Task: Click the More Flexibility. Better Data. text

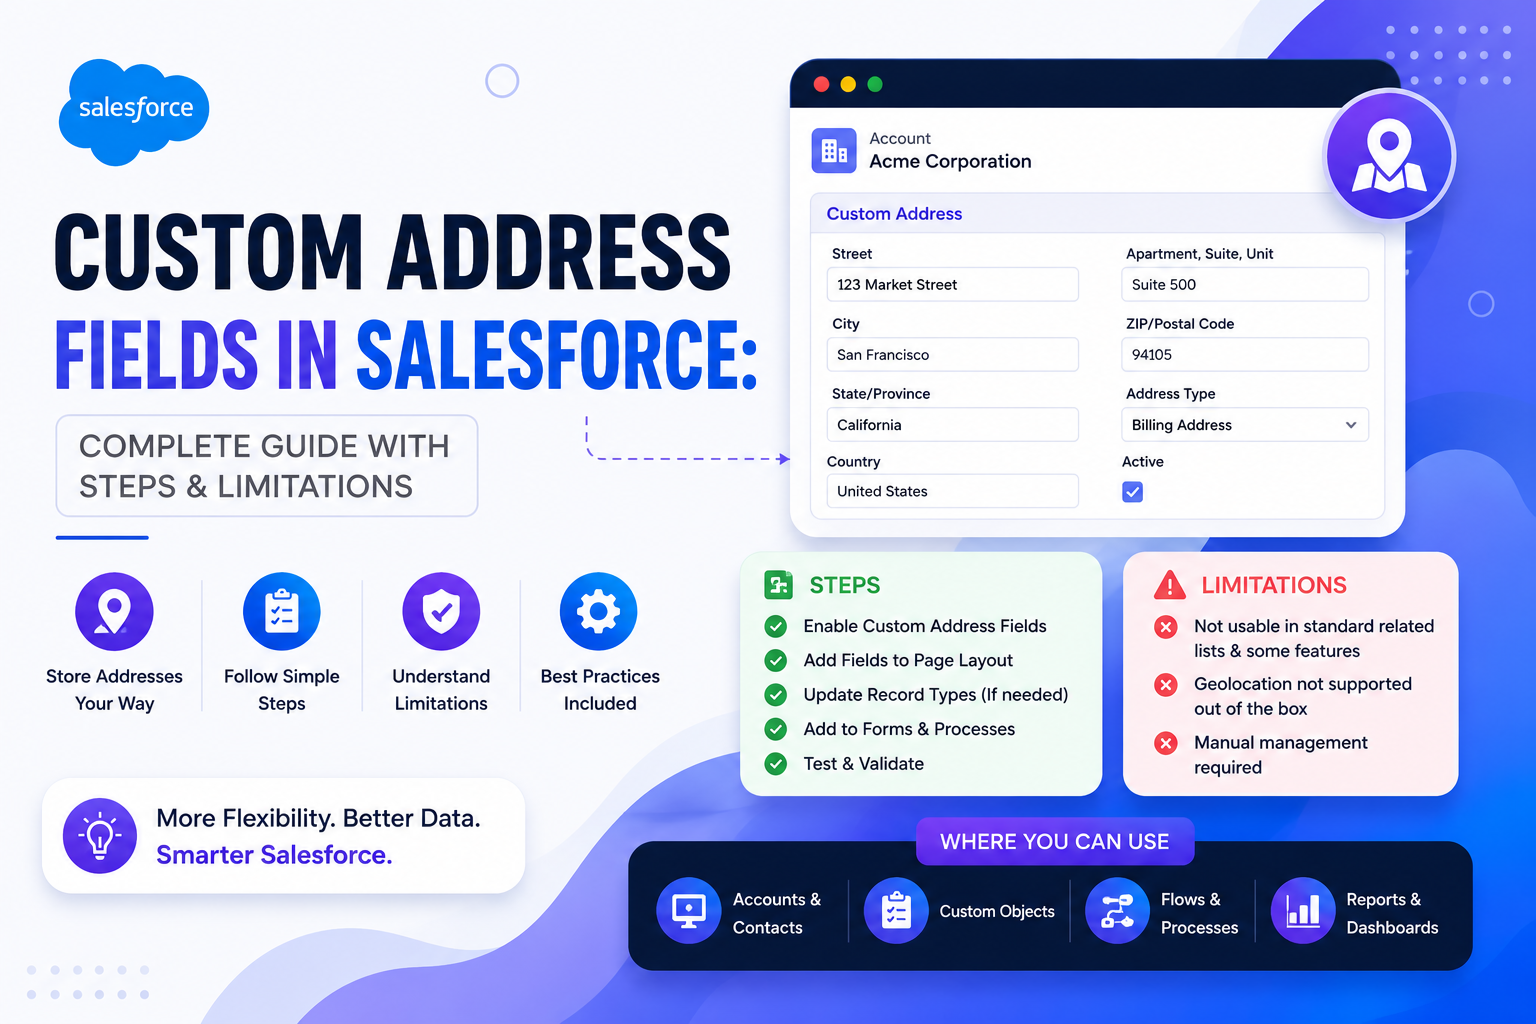Action: click(x=318, y=818)
